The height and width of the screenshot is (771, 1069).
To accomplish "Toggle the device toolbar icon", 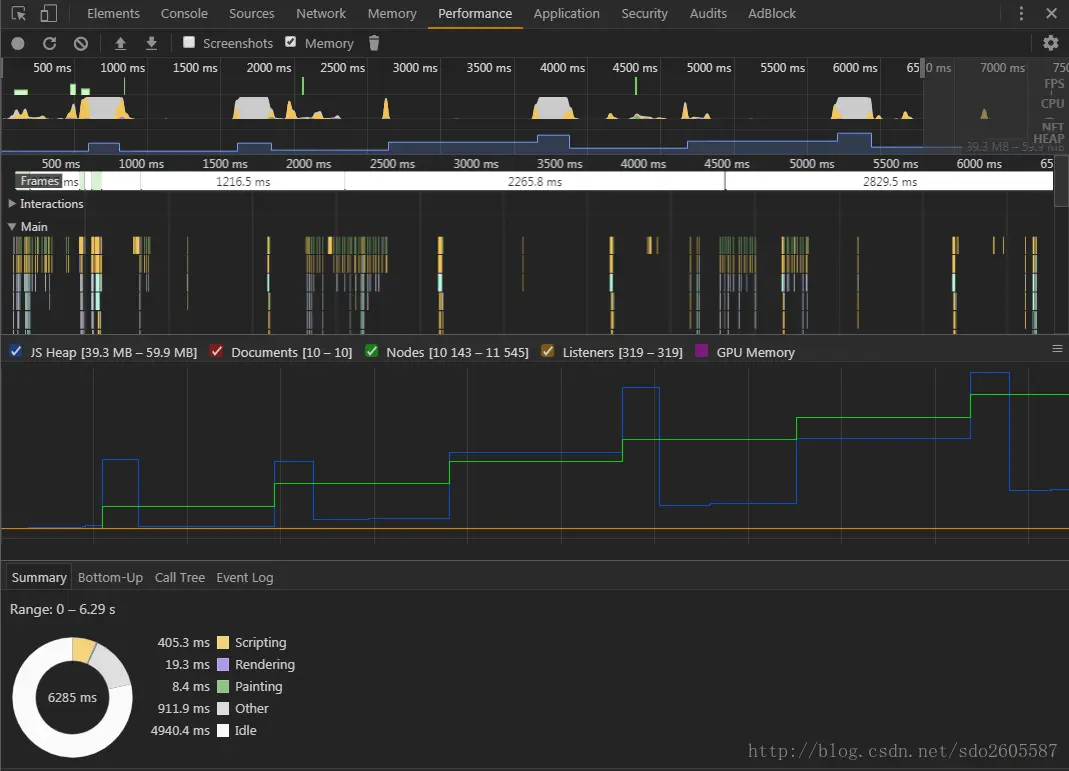I will 49,14.
